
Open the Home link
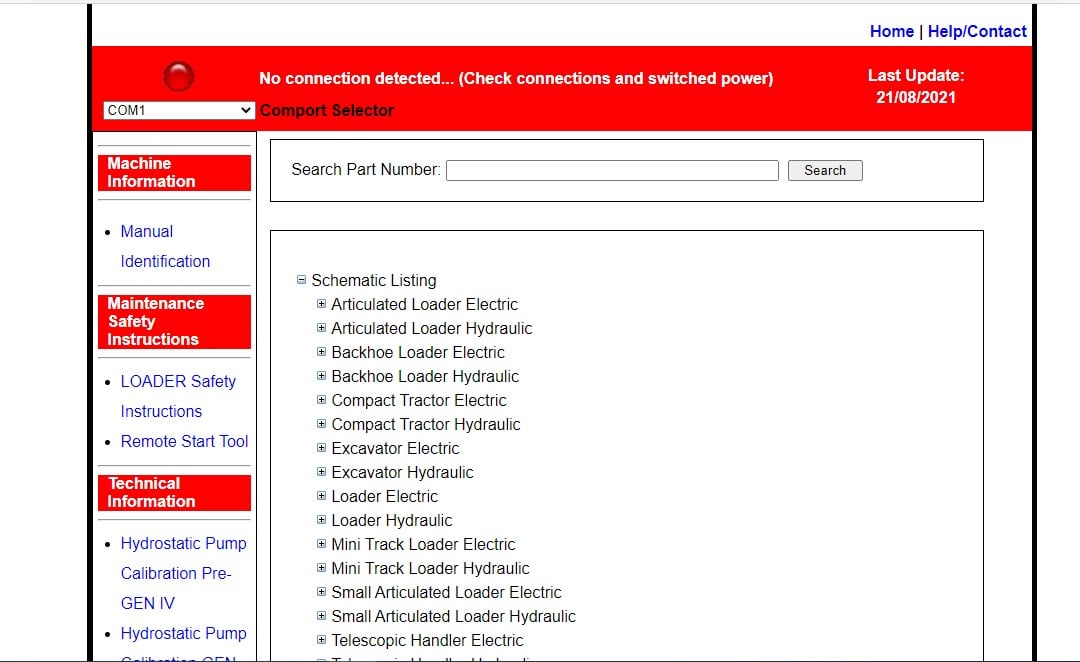click(x=891, y=31)
